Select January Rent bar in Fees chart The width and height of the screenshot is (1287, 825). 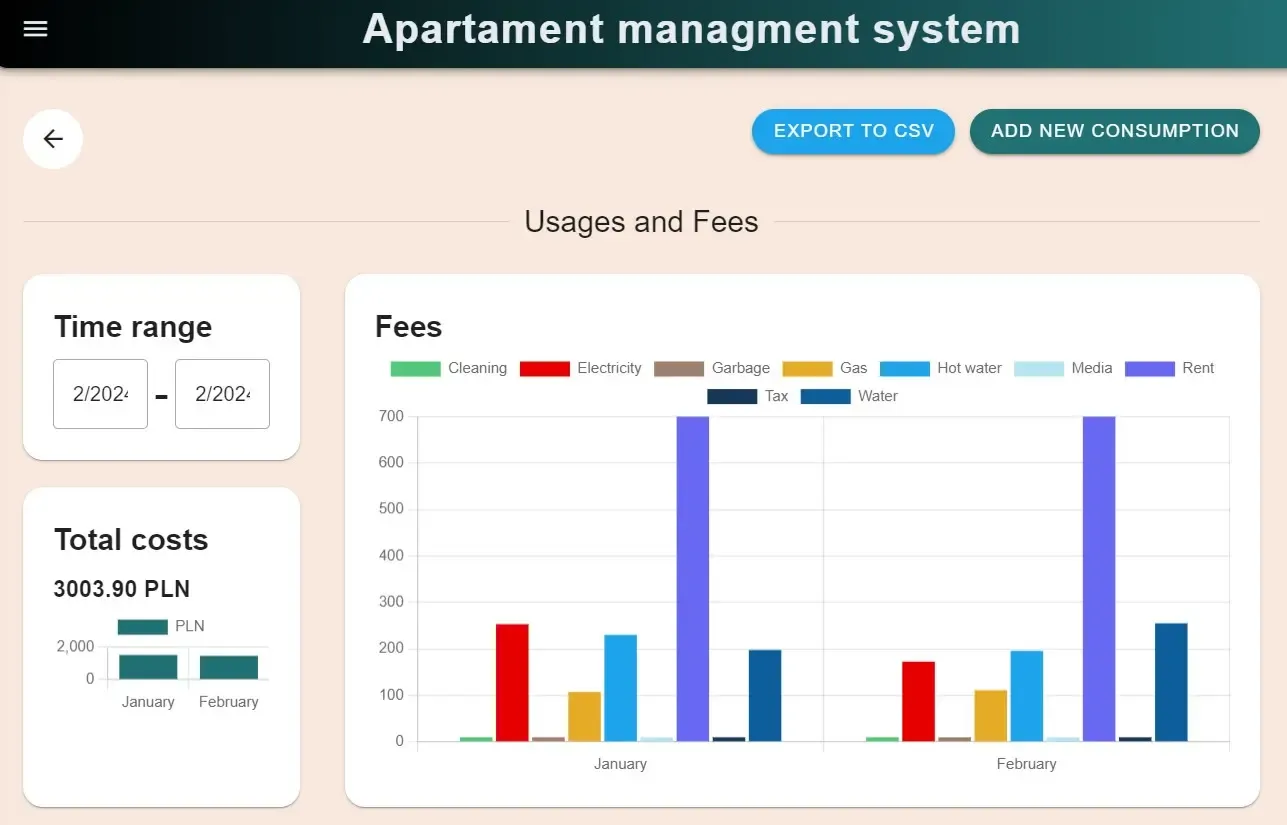point(693,579)
